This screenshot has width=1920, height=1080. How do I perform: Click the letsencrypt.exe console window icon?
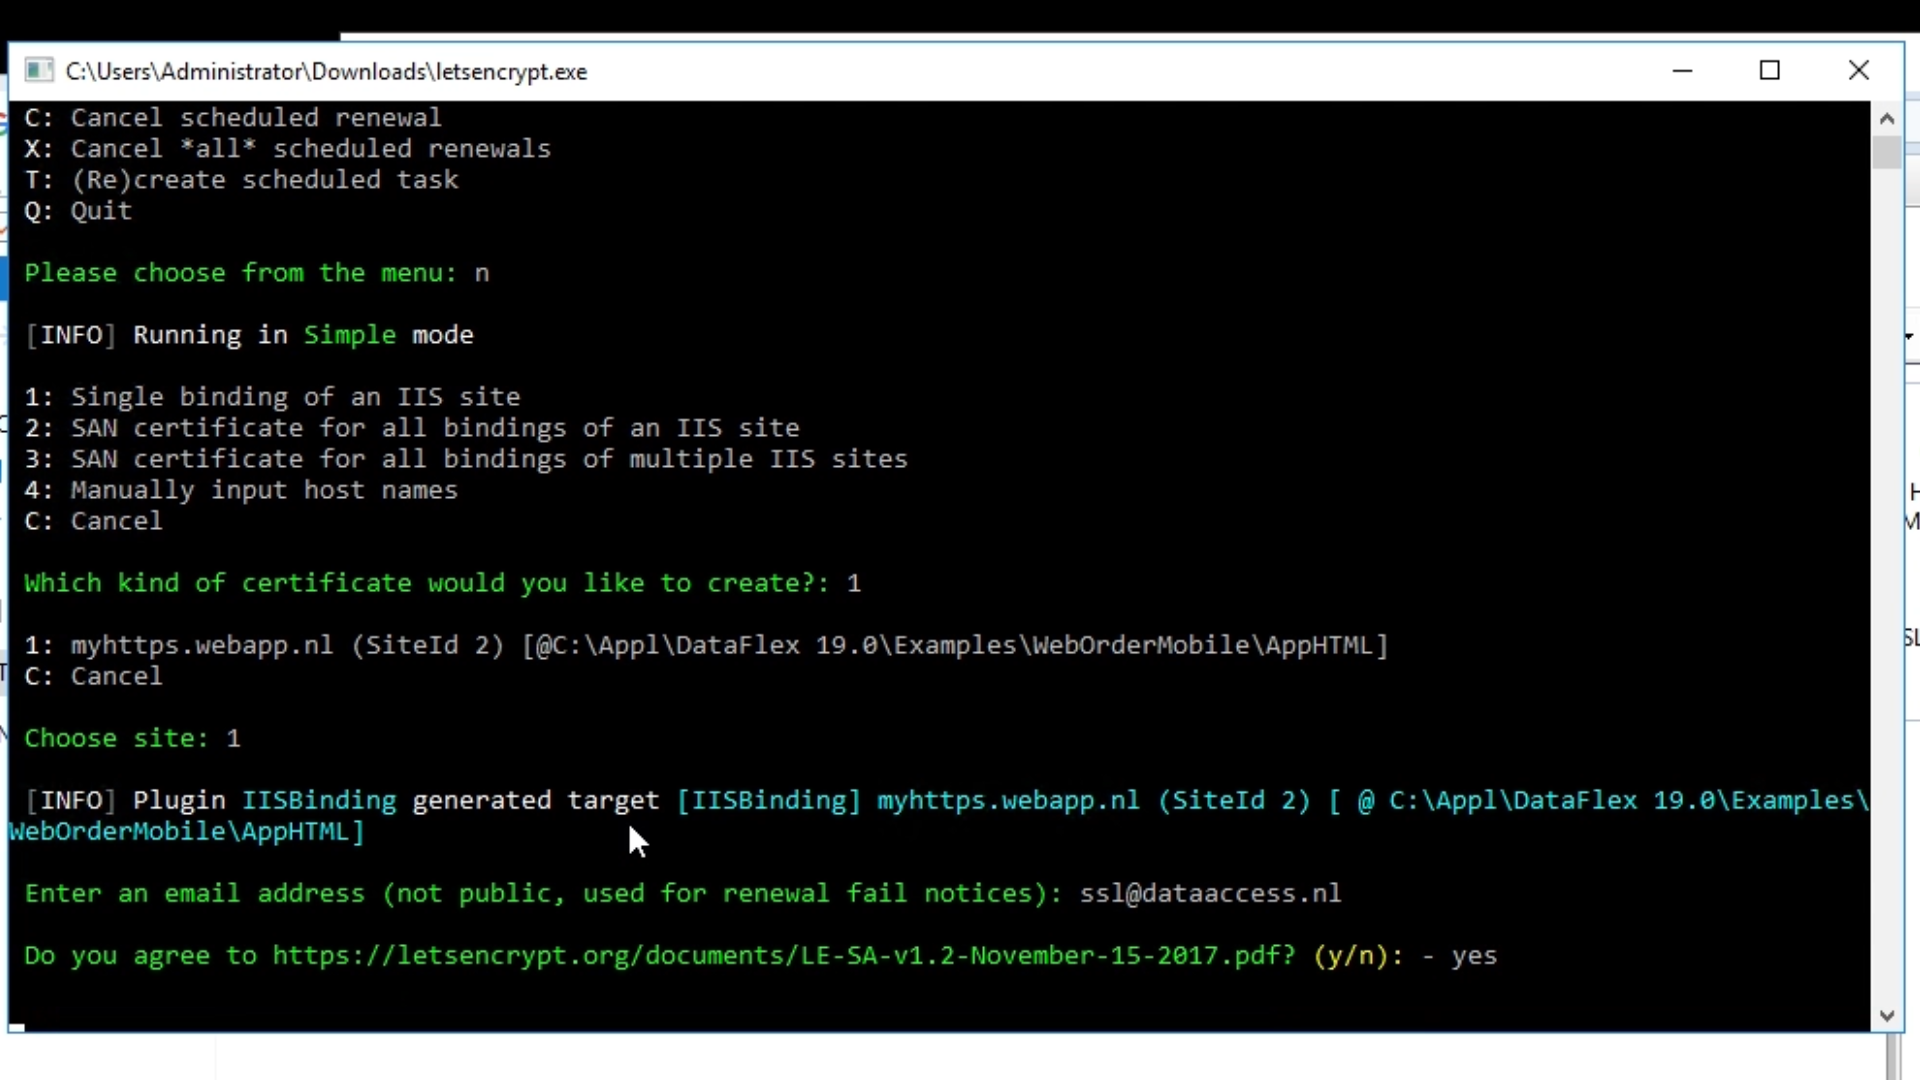click(x=39, y=71)
